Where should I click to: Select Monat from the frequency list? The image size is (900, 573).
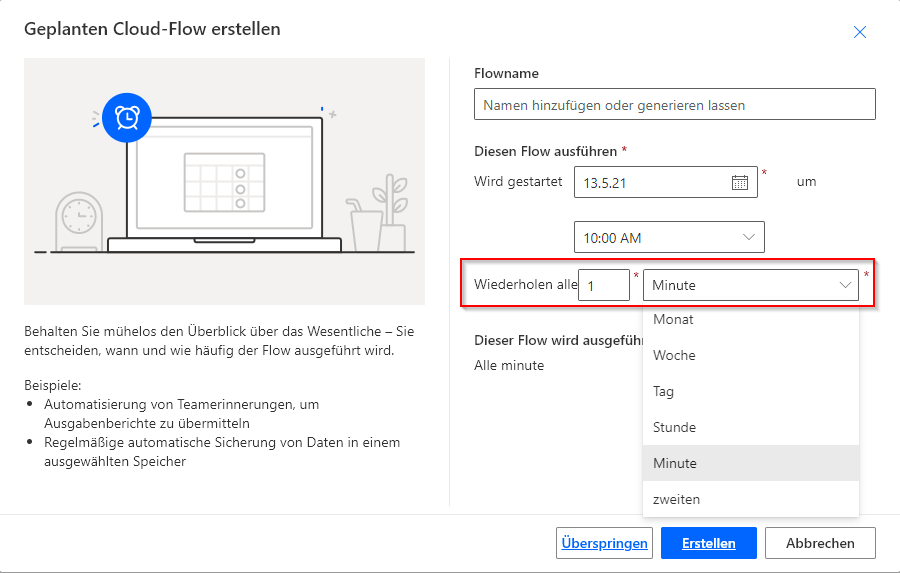[x=673, y=320]
